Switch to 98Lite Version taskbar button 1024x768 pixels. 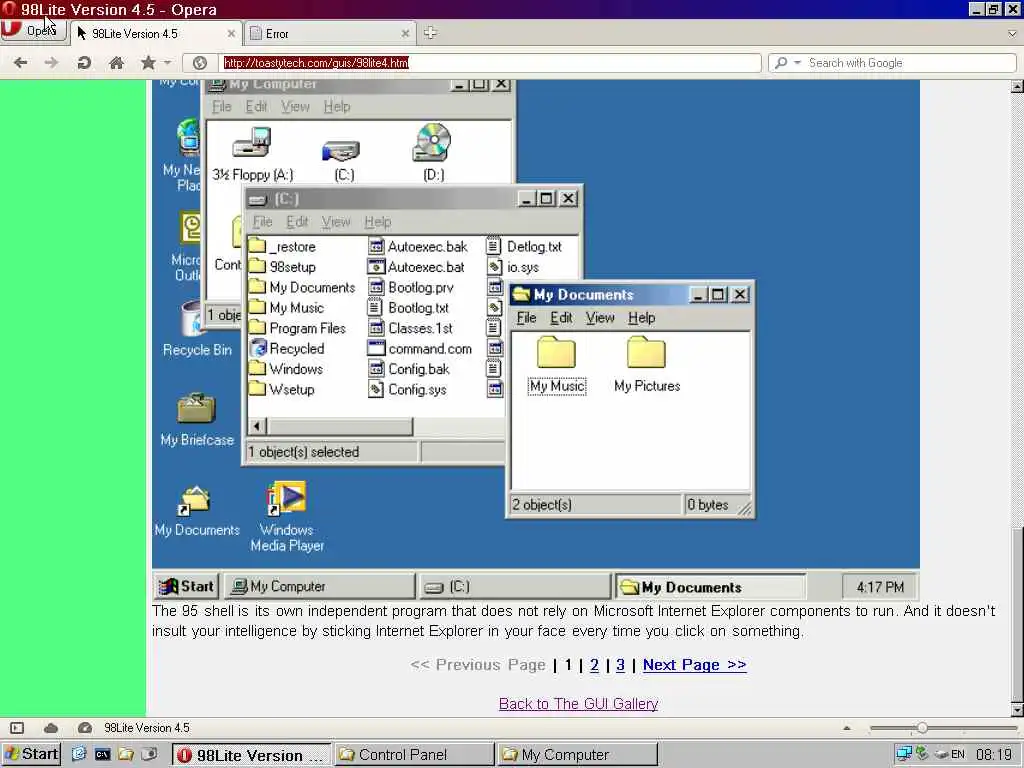point(252,755)
